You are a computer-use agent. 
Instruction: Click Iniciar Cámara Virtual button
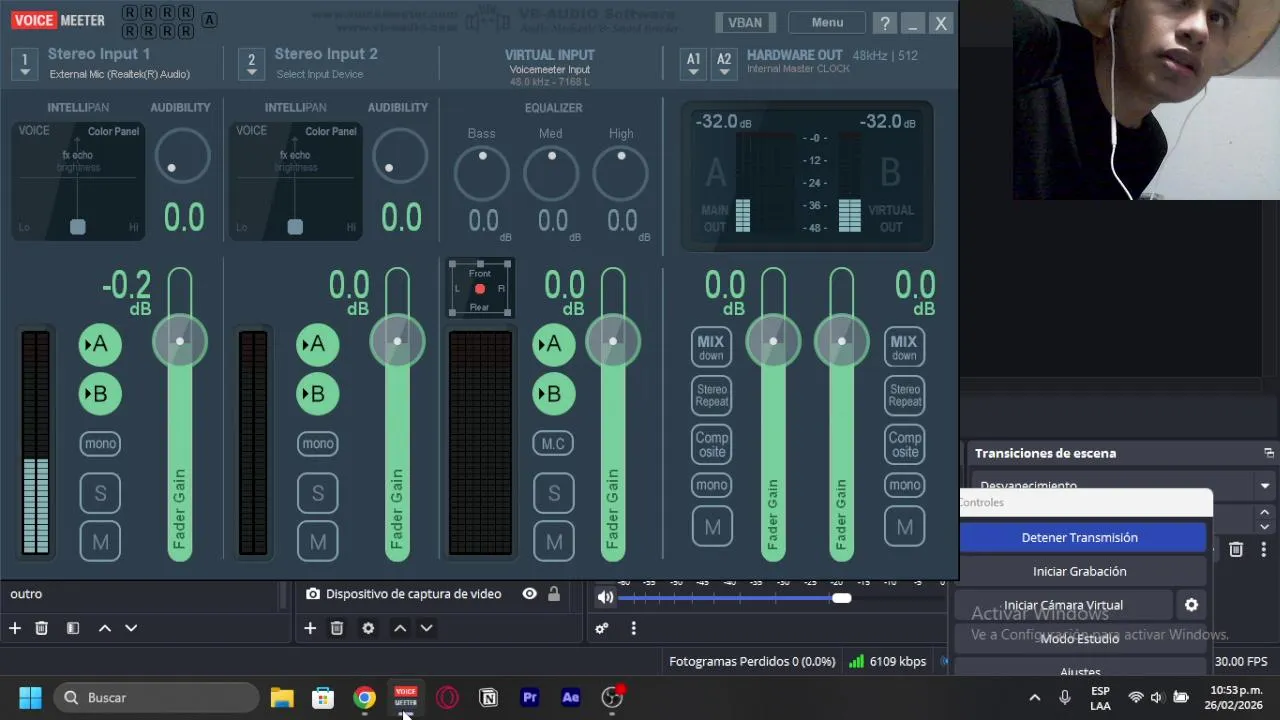coord(1064,605)
